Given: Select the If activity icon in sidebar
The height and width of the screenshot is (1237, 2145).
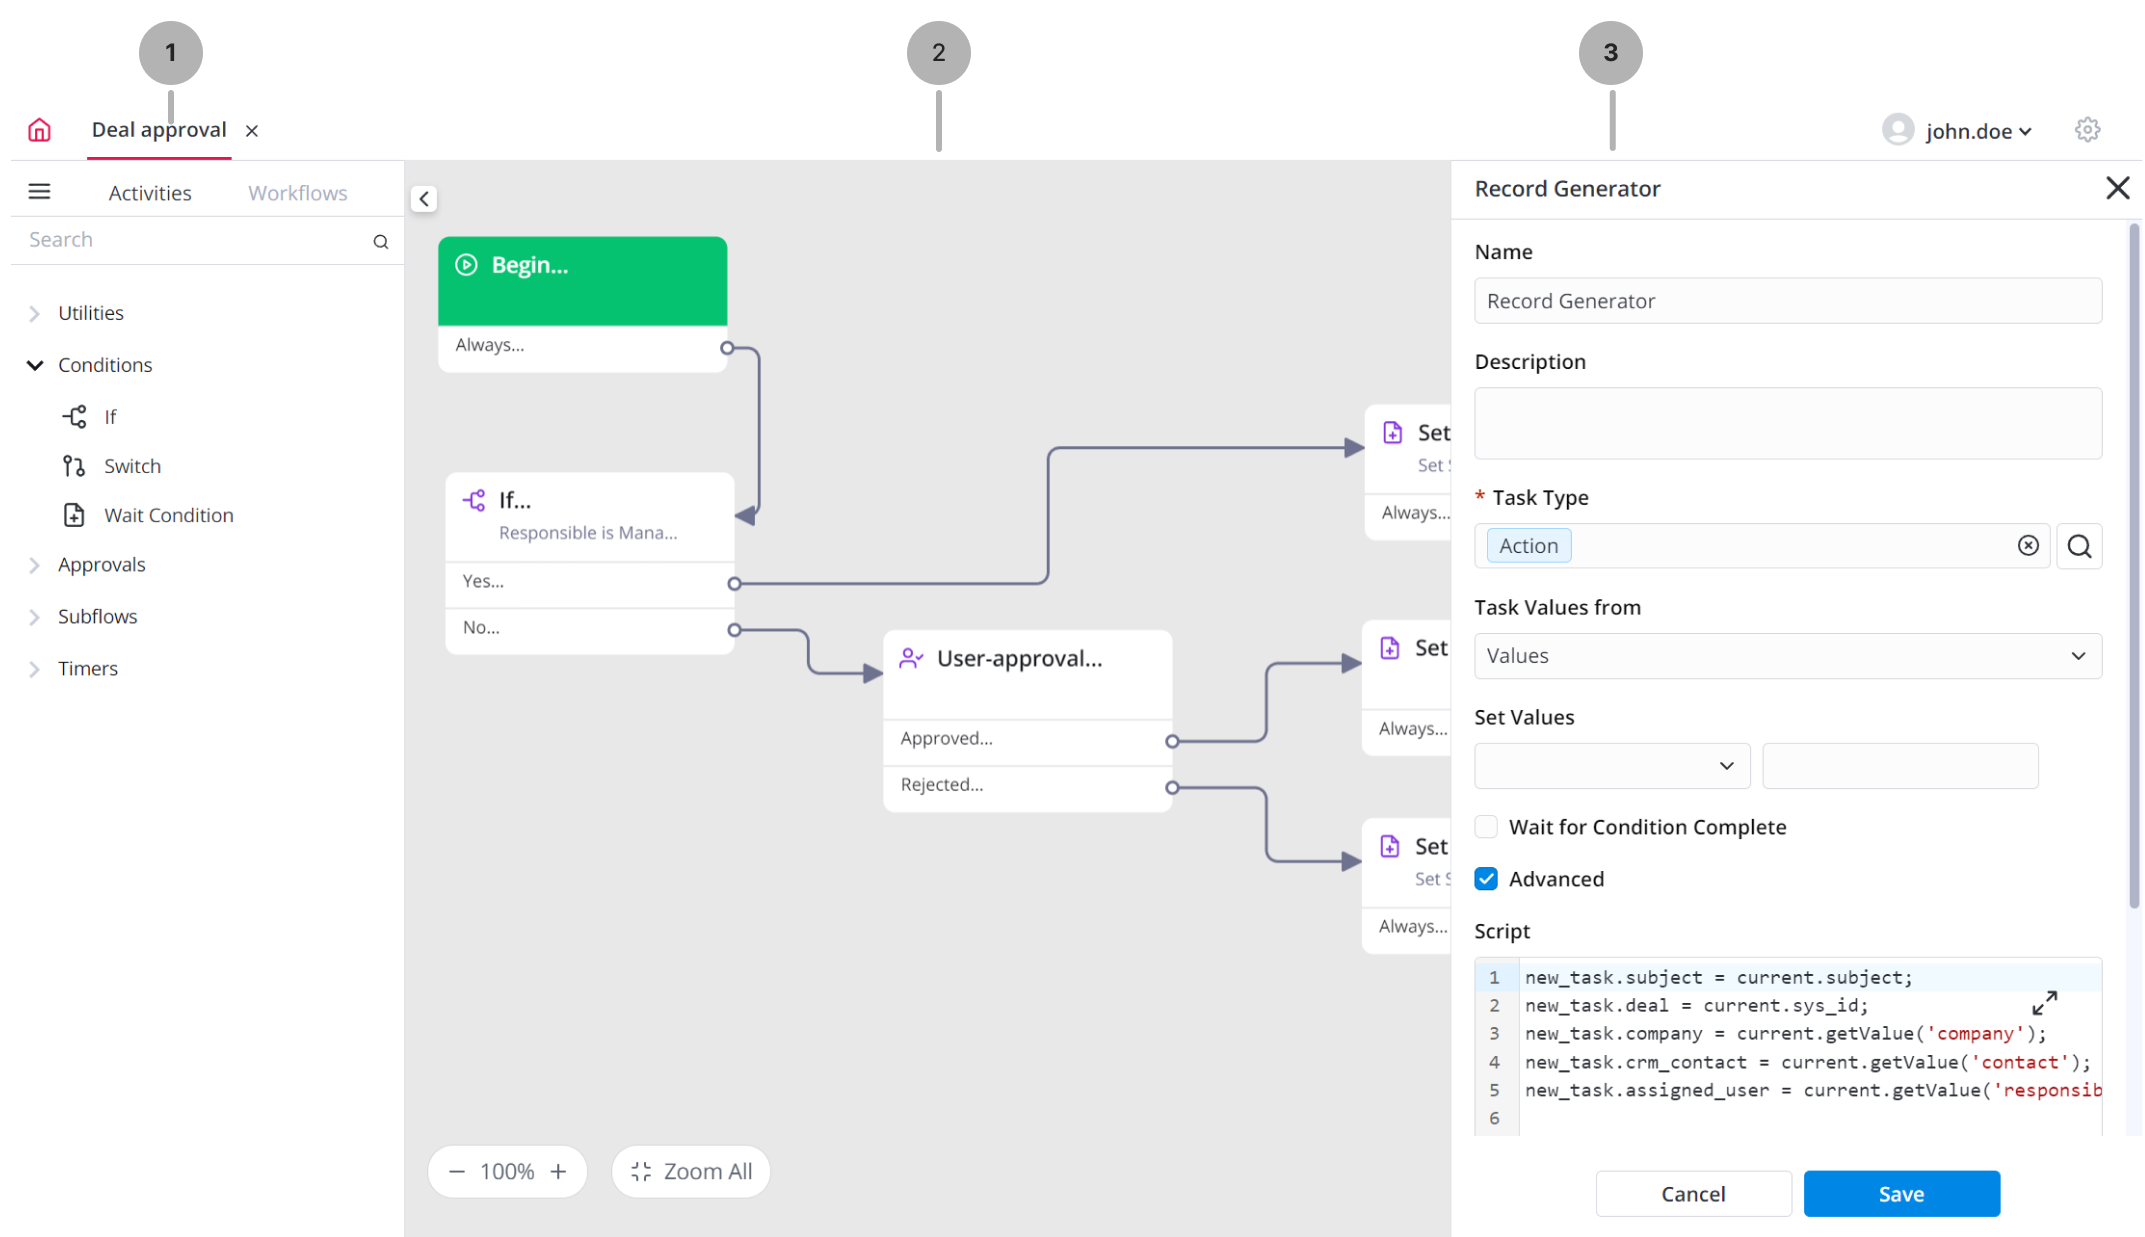Looking at the screenshot, I should pyautogui.click(x=75, y=417).
